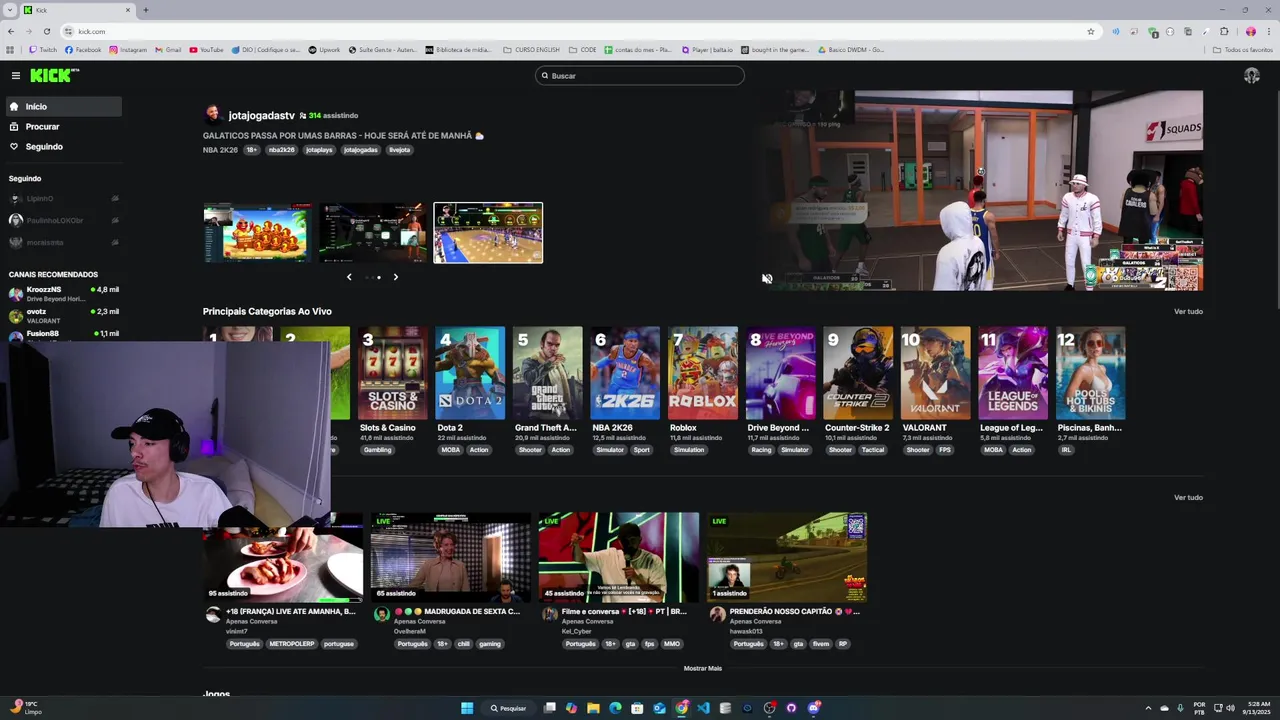This screenshot has width=1280, height=720.
Task: Click Mostrar Mais button
Action: coord(702,668)
